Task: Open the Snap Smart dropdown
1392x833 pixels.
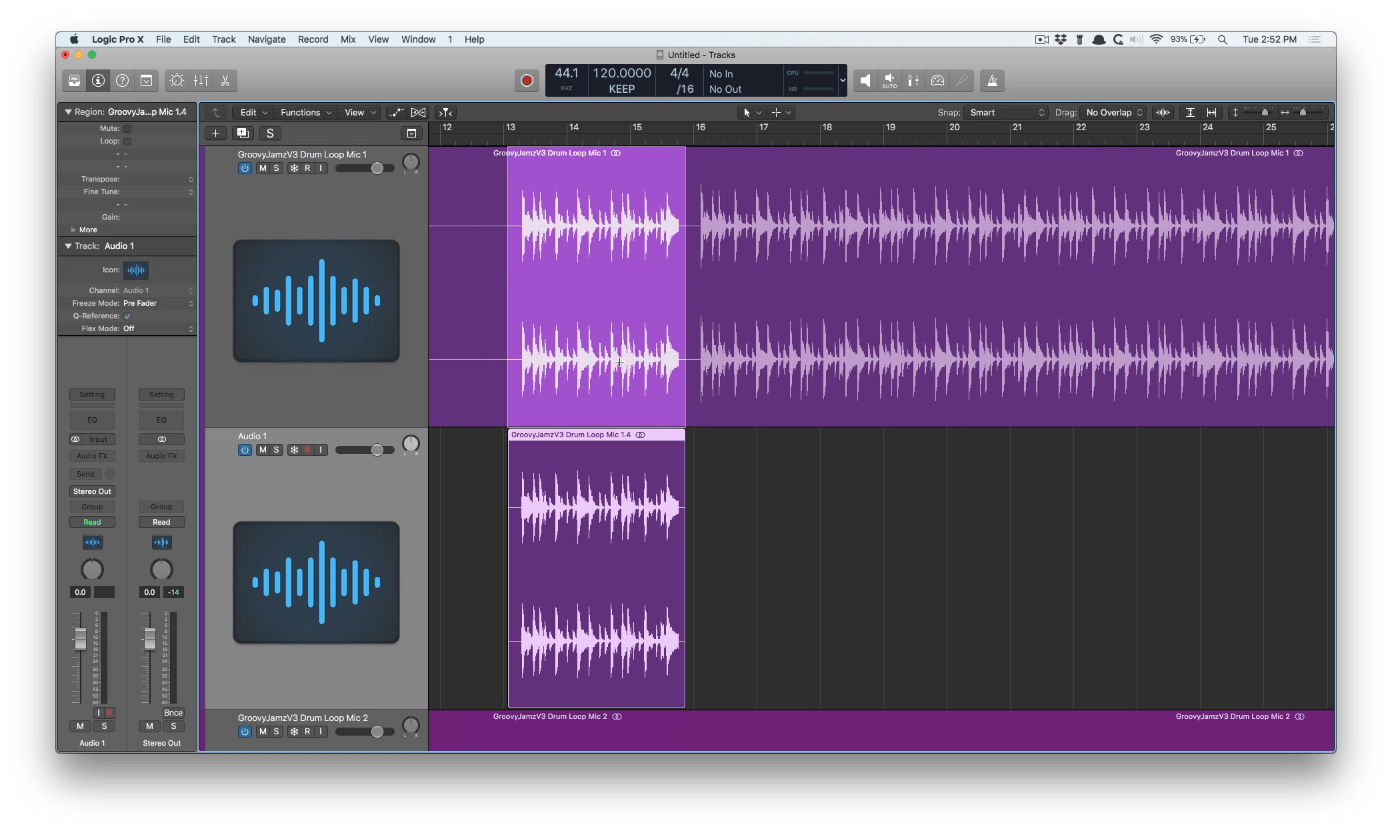Action: [x=1007, y=113]
